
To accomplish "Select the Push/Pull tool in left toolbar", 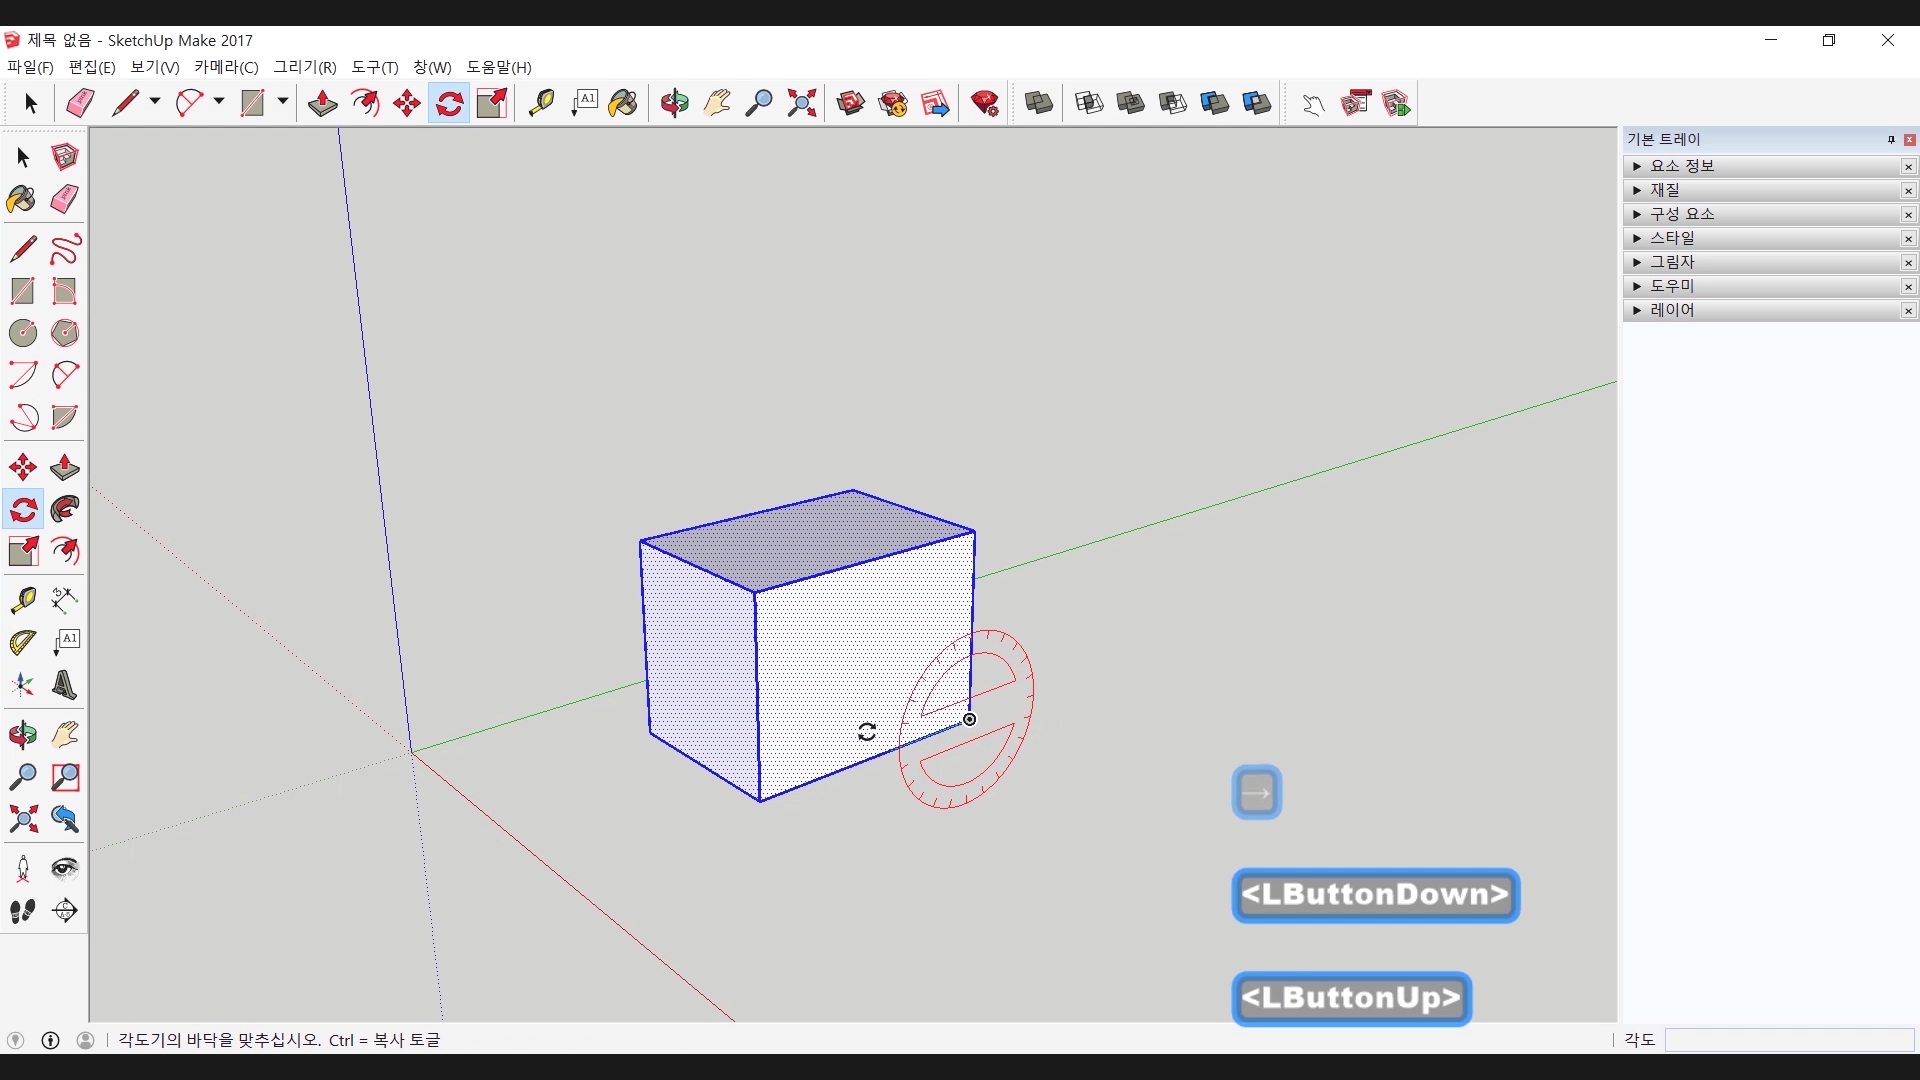I will [65, 468].
